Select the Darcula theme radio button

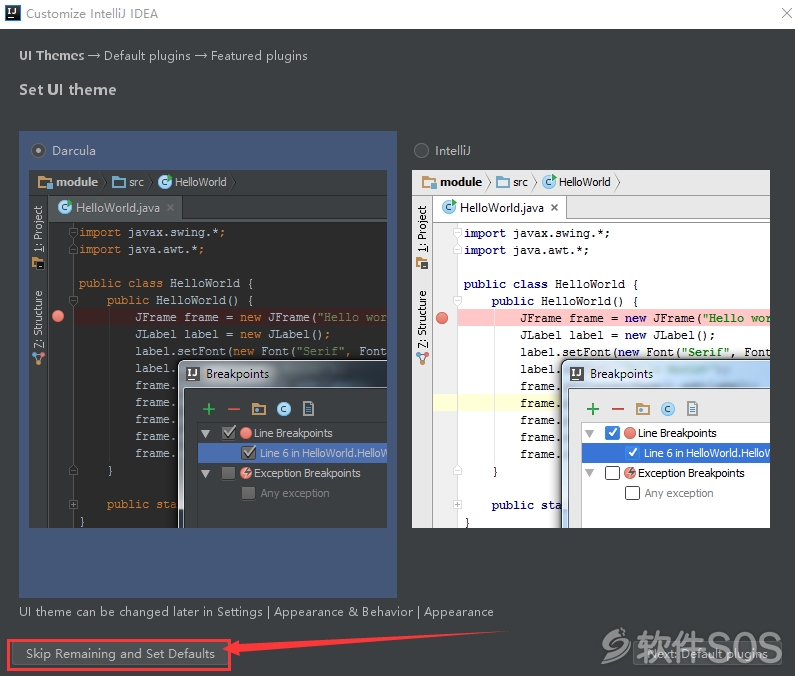coord(39,151)
